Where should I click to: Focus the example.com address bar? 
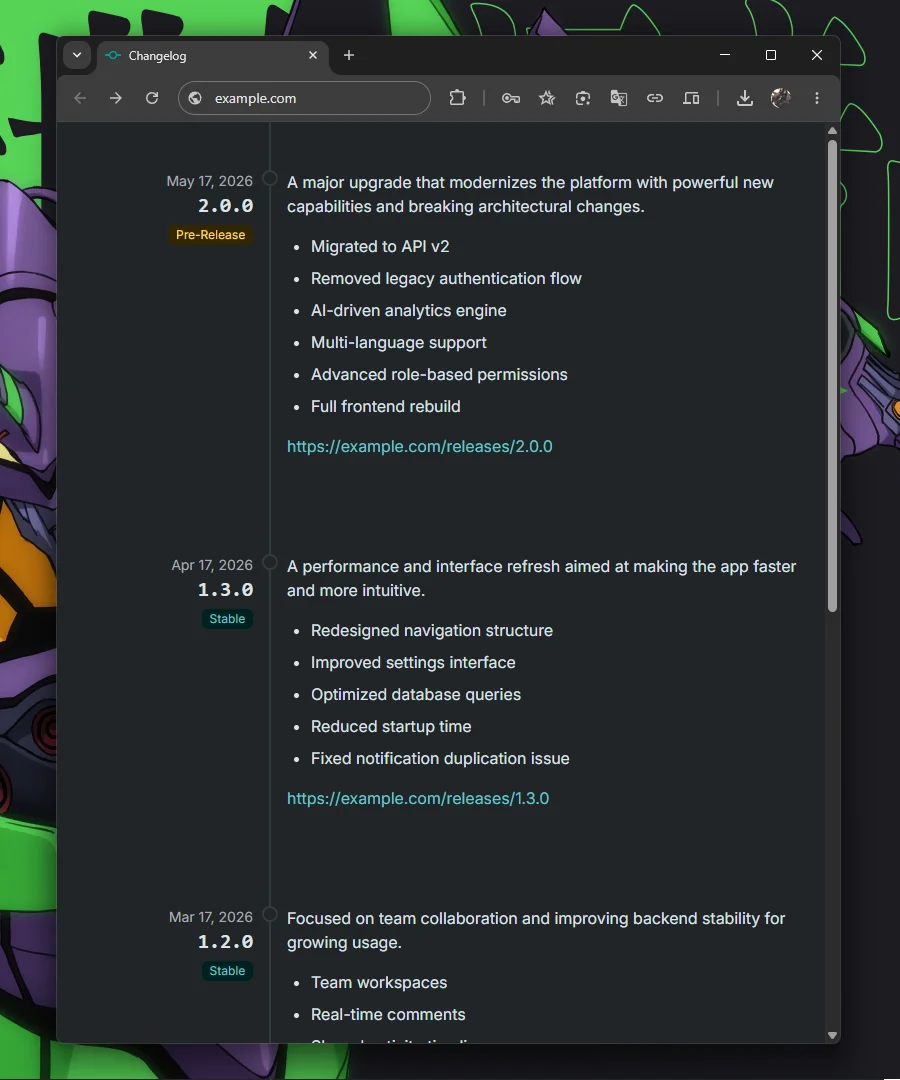[x=304, y=98]
